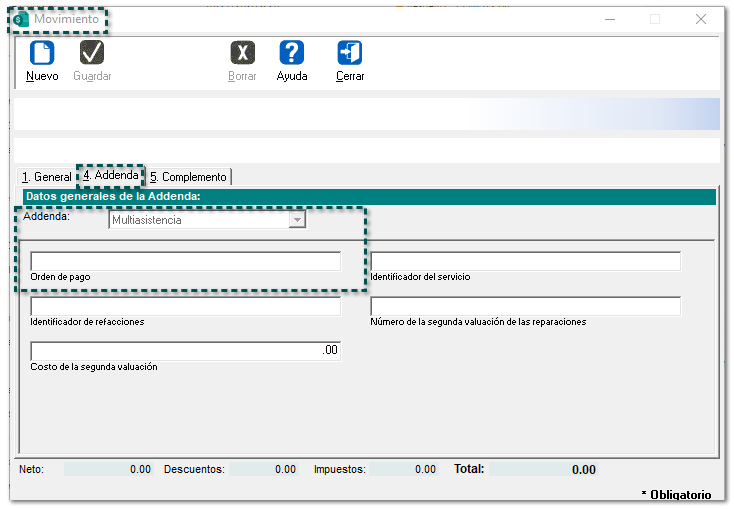Click the Movimiento app icon in title bar
Screen dimensions: 734x509
click(x=21, y=19)
